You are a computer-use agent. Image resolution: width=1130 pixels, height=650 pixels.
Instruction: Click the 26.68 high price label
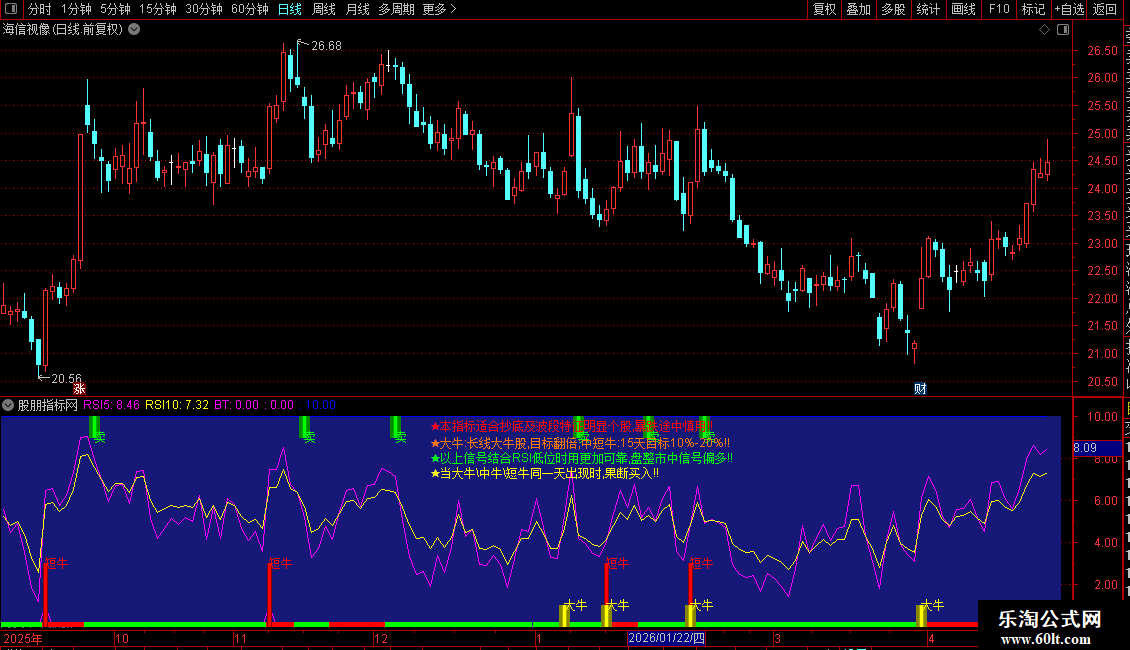tap(326, 46)
